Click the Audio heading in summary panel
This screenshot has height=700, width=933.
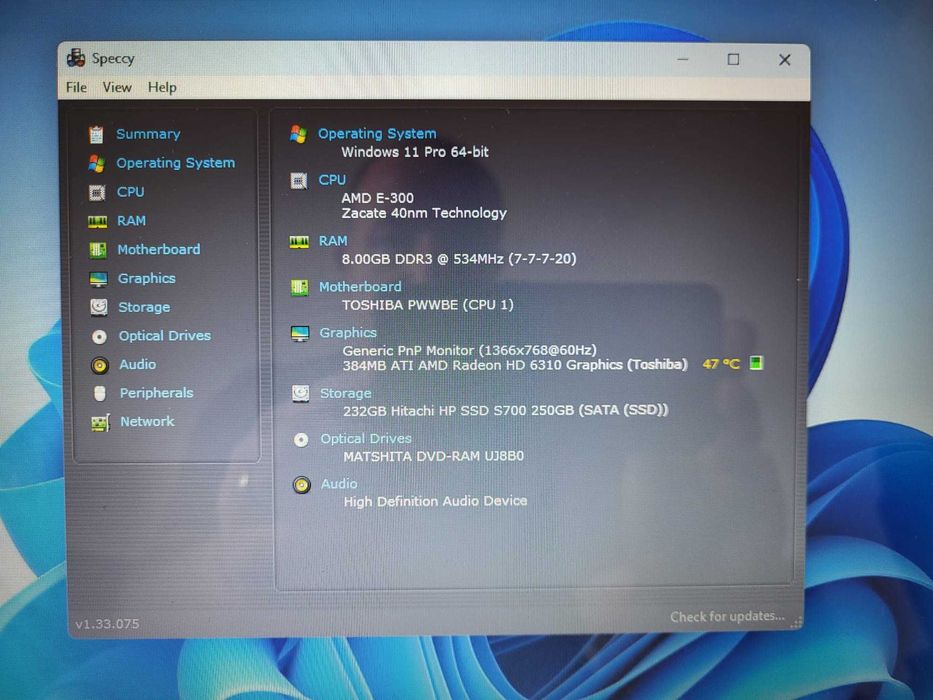click(x=339, y=484)
